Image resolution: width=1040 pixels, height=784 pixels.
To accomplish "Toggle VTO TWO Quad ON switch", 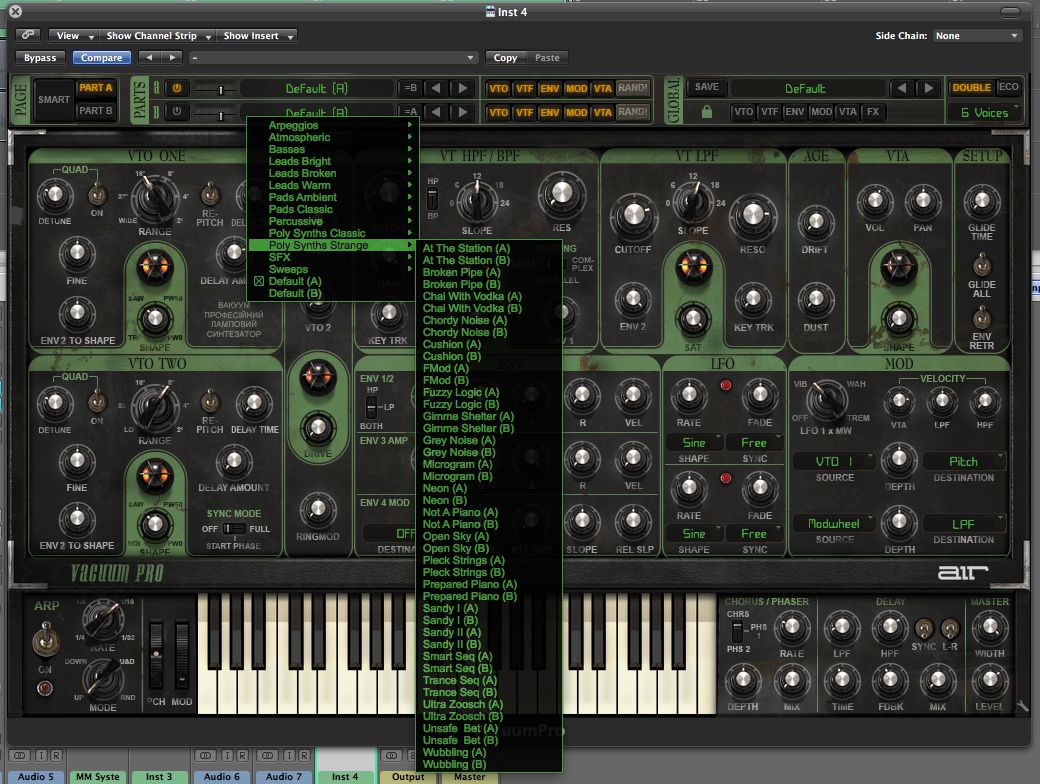I will point(98,401).
